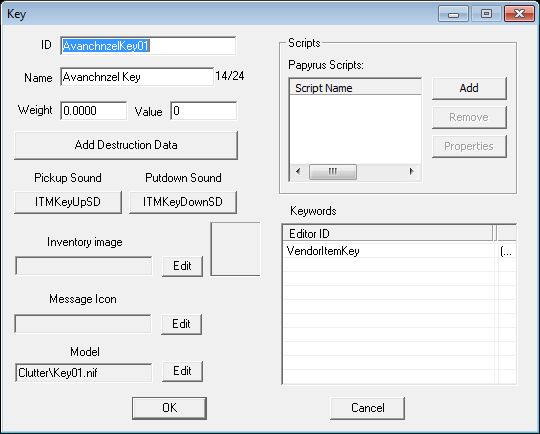Confirm the Key dialog with OK
This screenshot has height=434, width=540.
[169, 408]
